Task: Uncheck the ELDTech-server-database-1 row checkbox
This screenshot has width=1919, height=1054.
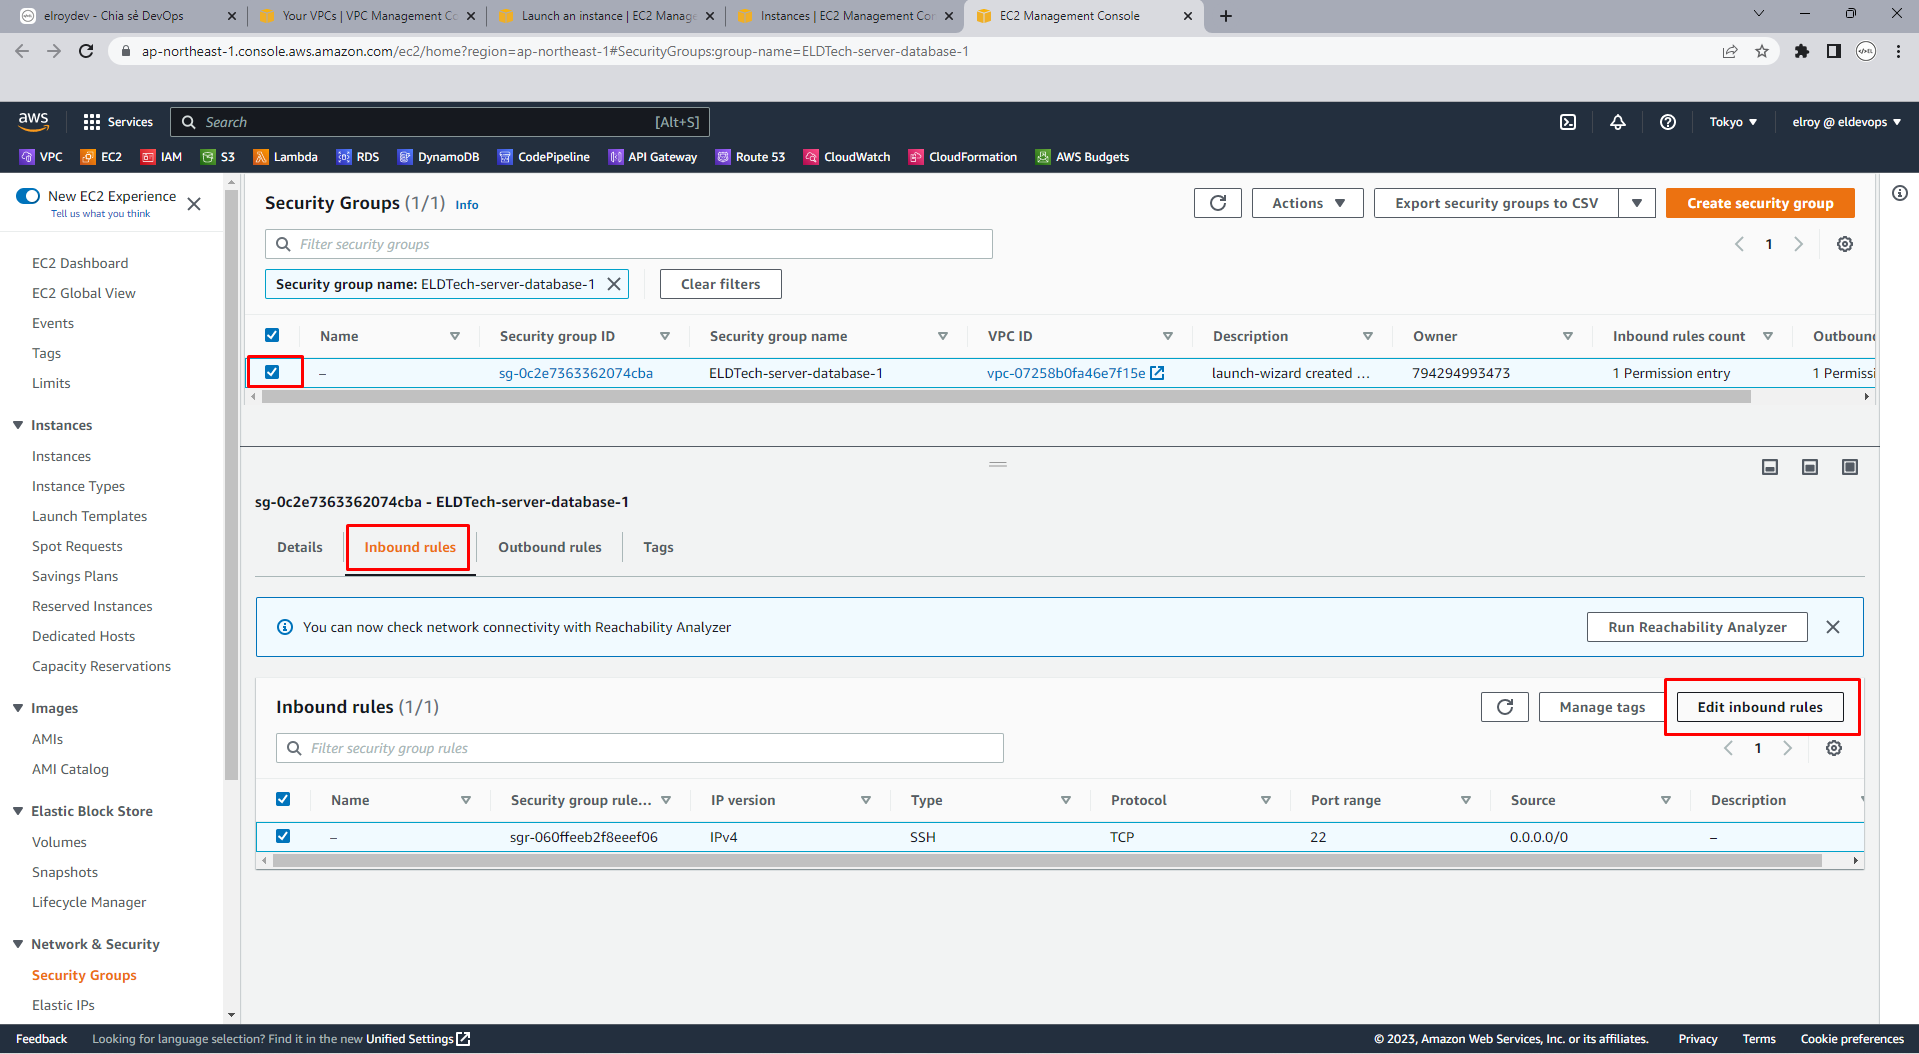Action: pyautogui.click(x=272, y=372)
